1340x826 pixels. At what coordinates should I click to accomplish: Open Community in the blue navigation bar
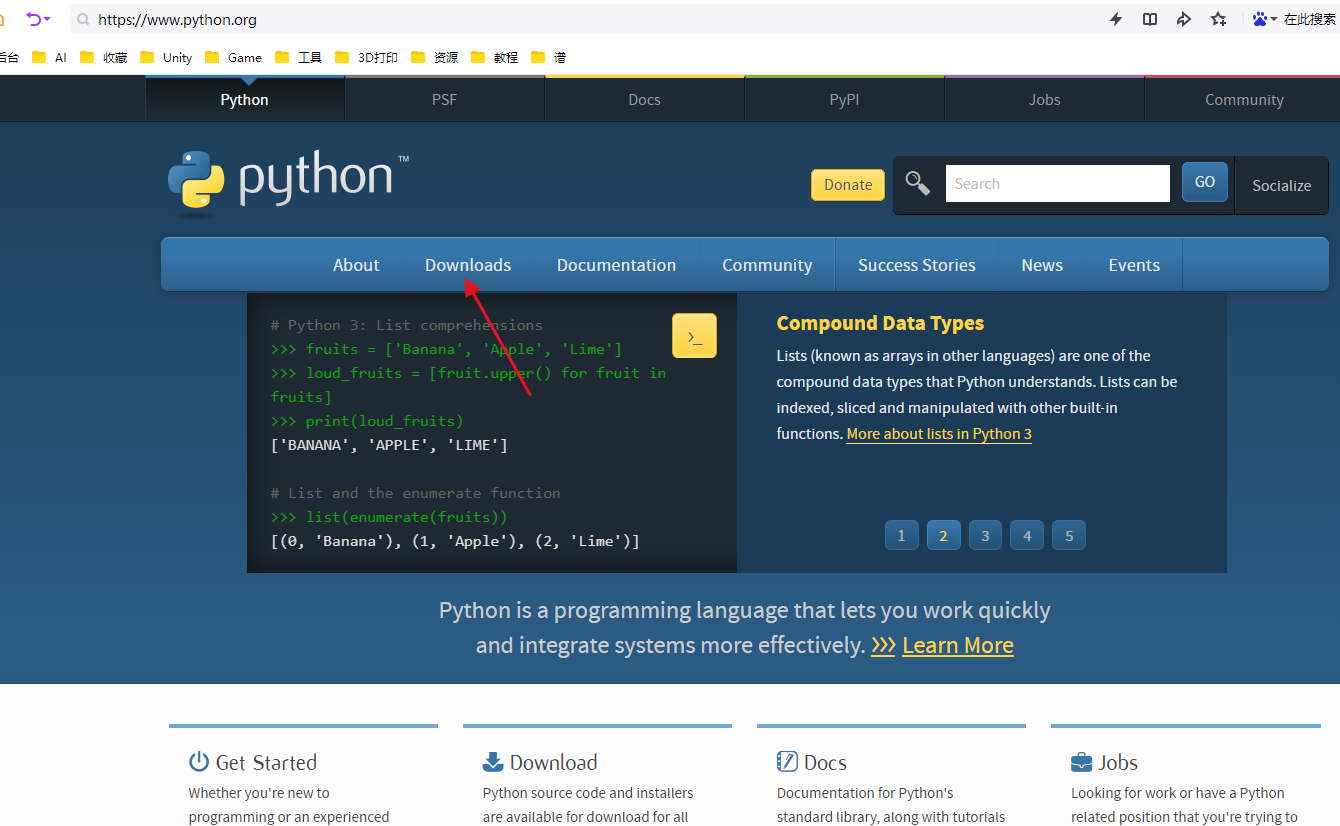click(x=767, y=265)
